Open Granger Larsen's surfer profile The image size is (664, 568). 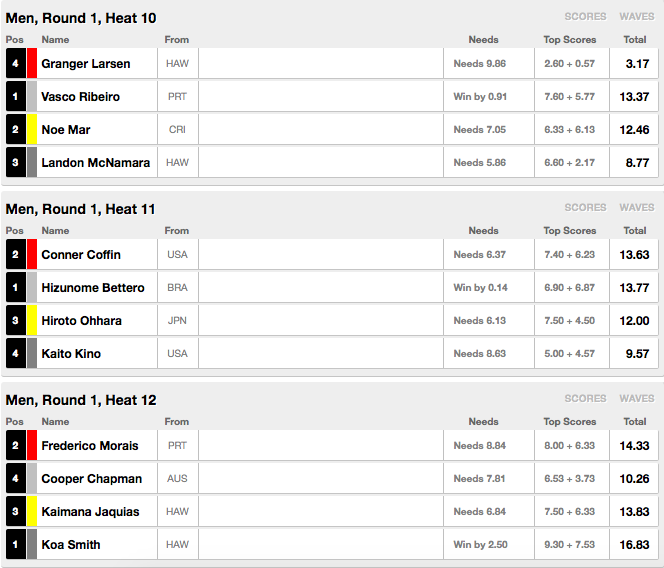pos(86,64)
